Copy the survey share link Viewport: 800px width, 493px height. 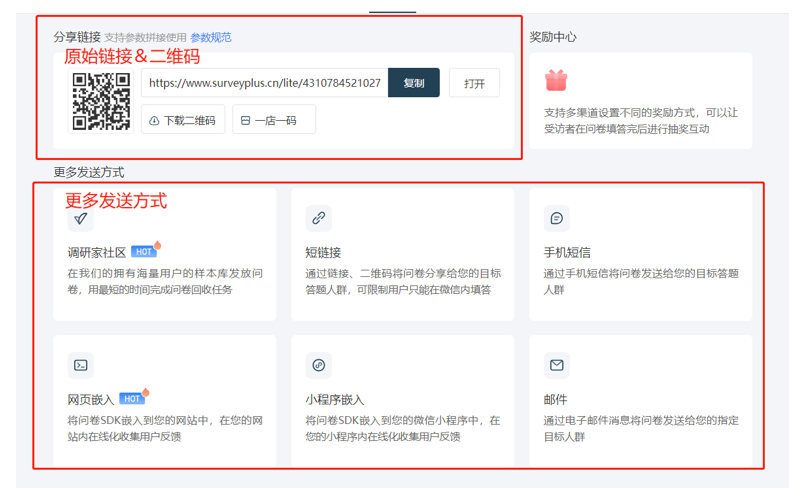click(414, 83)
